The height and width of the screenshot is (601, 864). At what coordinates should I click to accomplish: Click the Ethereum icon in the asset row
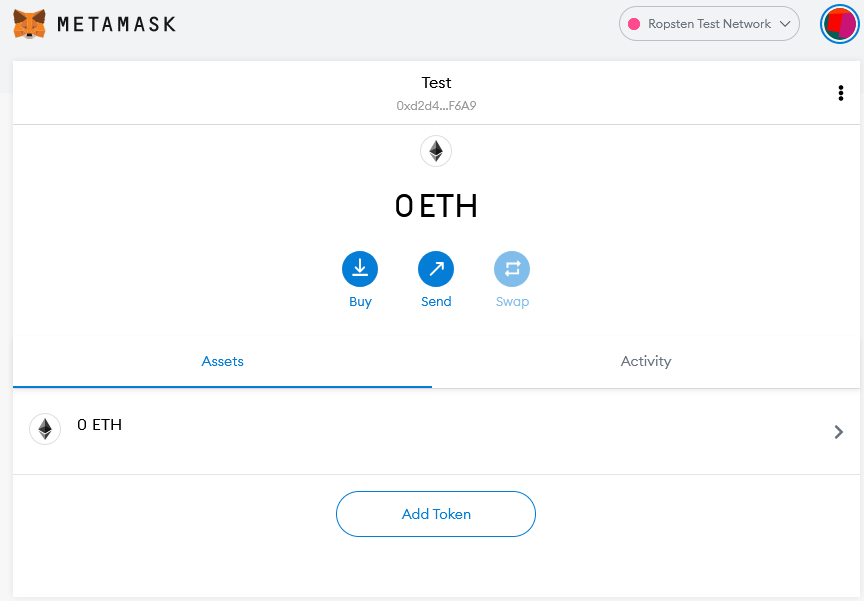pyautogui.click(x=45, y=428)
